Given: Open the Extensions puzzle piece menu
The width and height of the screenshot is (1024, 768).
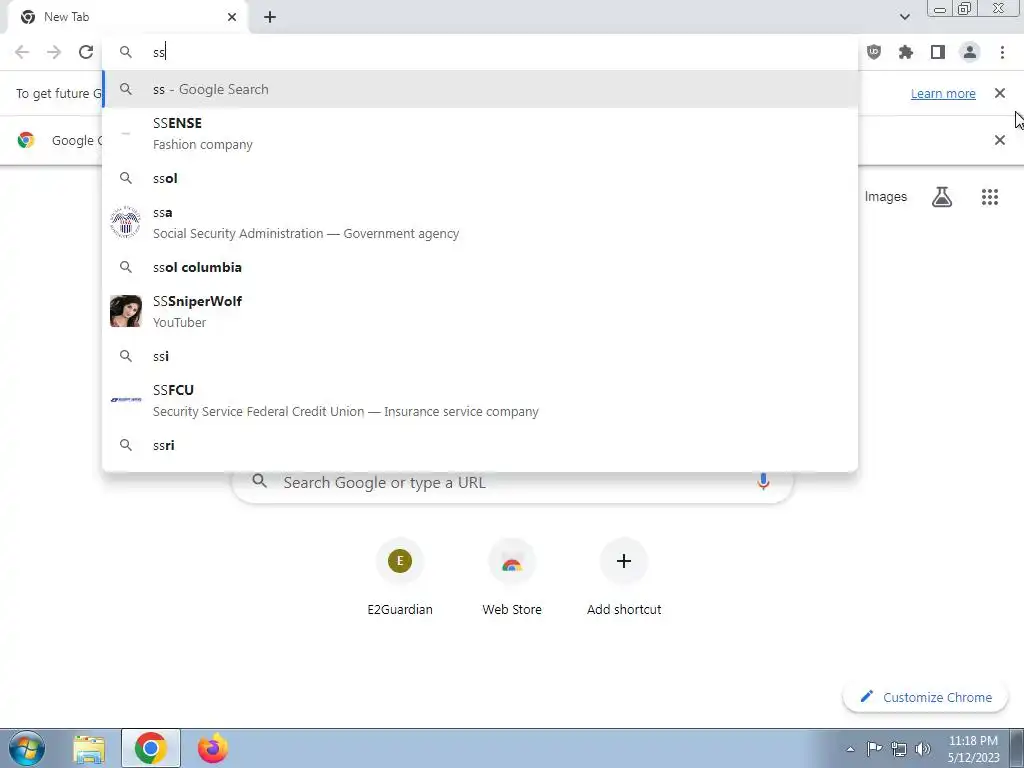Looking at the screenshot, I should click(906, 52).
